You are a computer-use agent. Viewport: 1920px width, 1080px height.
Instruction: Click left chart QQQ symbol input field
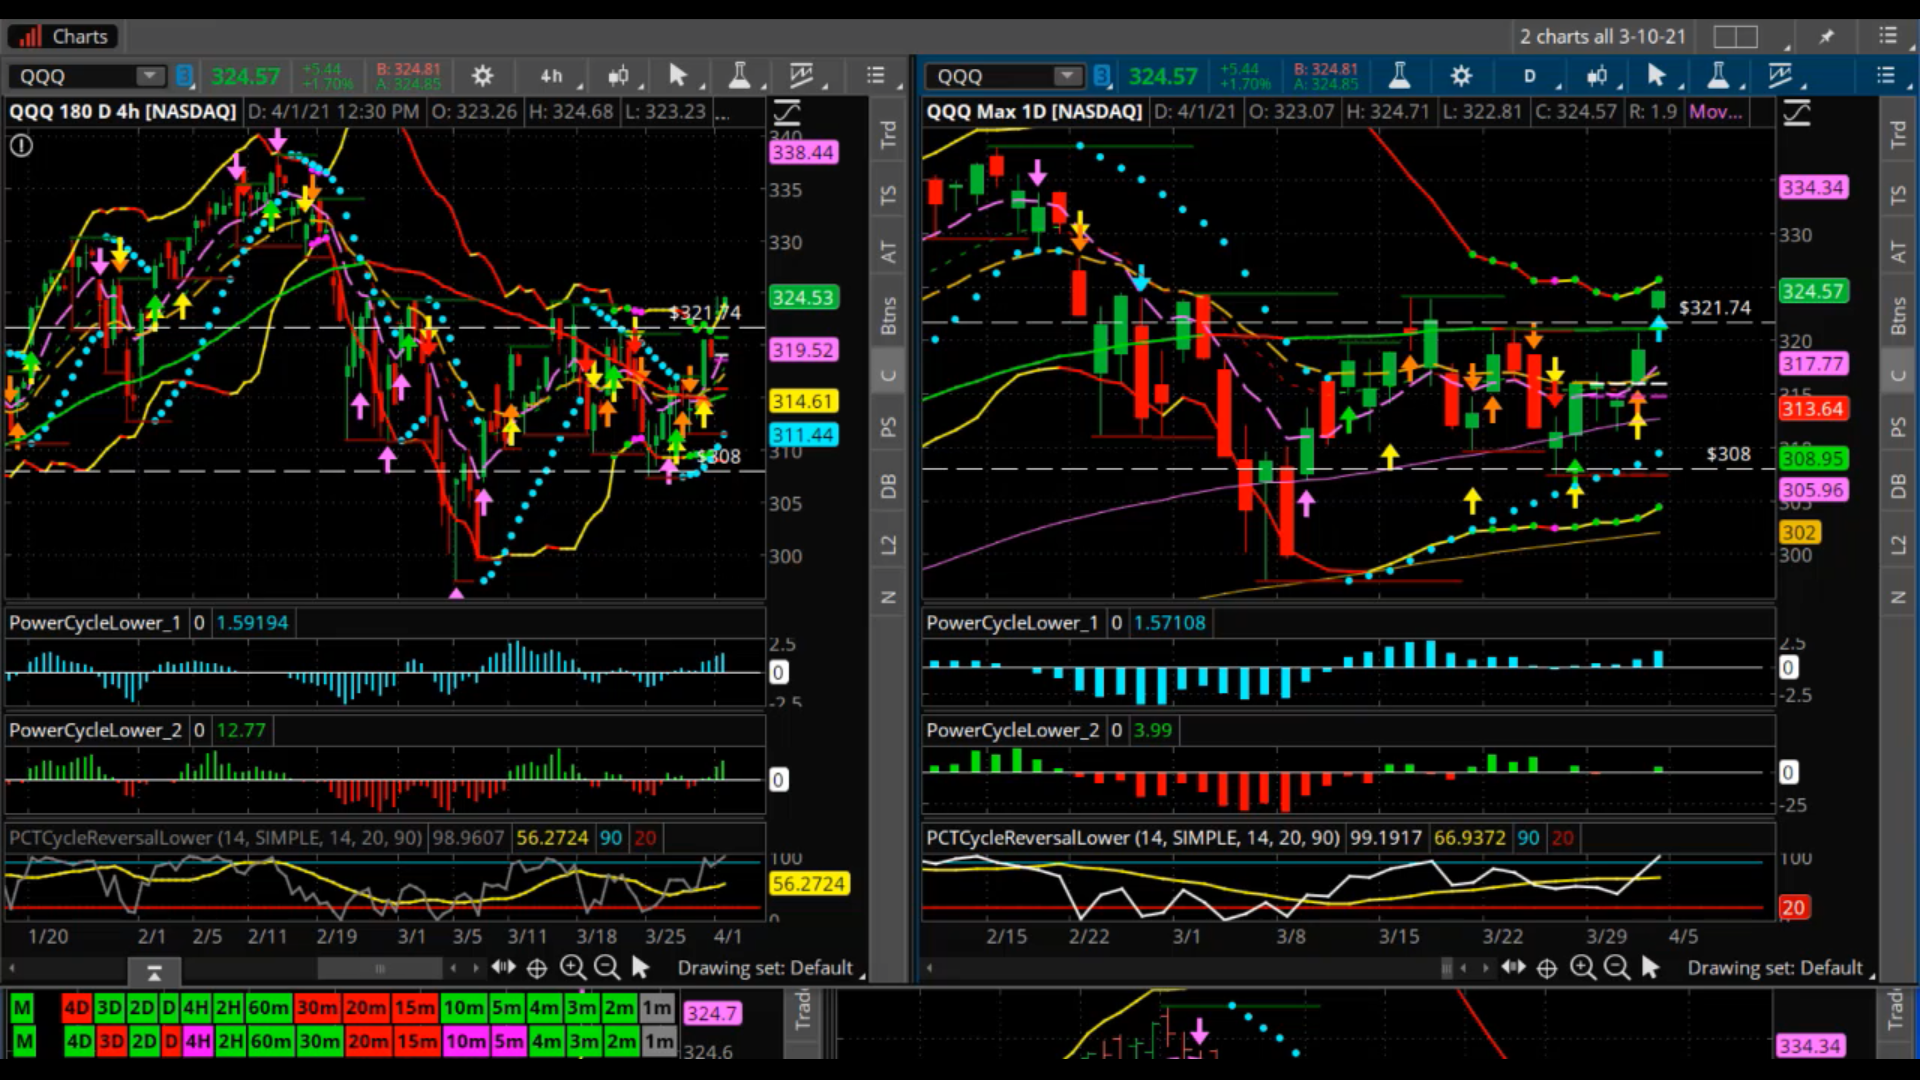(72, 76)
